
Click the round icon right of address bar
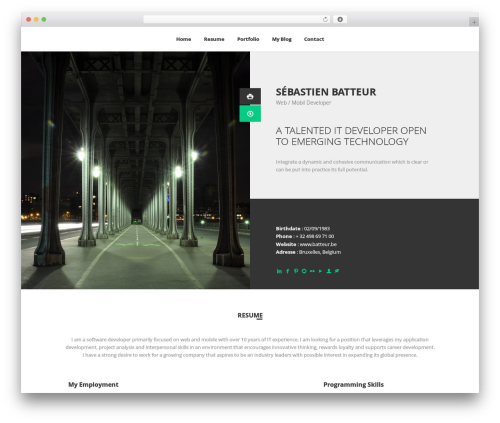(340, 19)
